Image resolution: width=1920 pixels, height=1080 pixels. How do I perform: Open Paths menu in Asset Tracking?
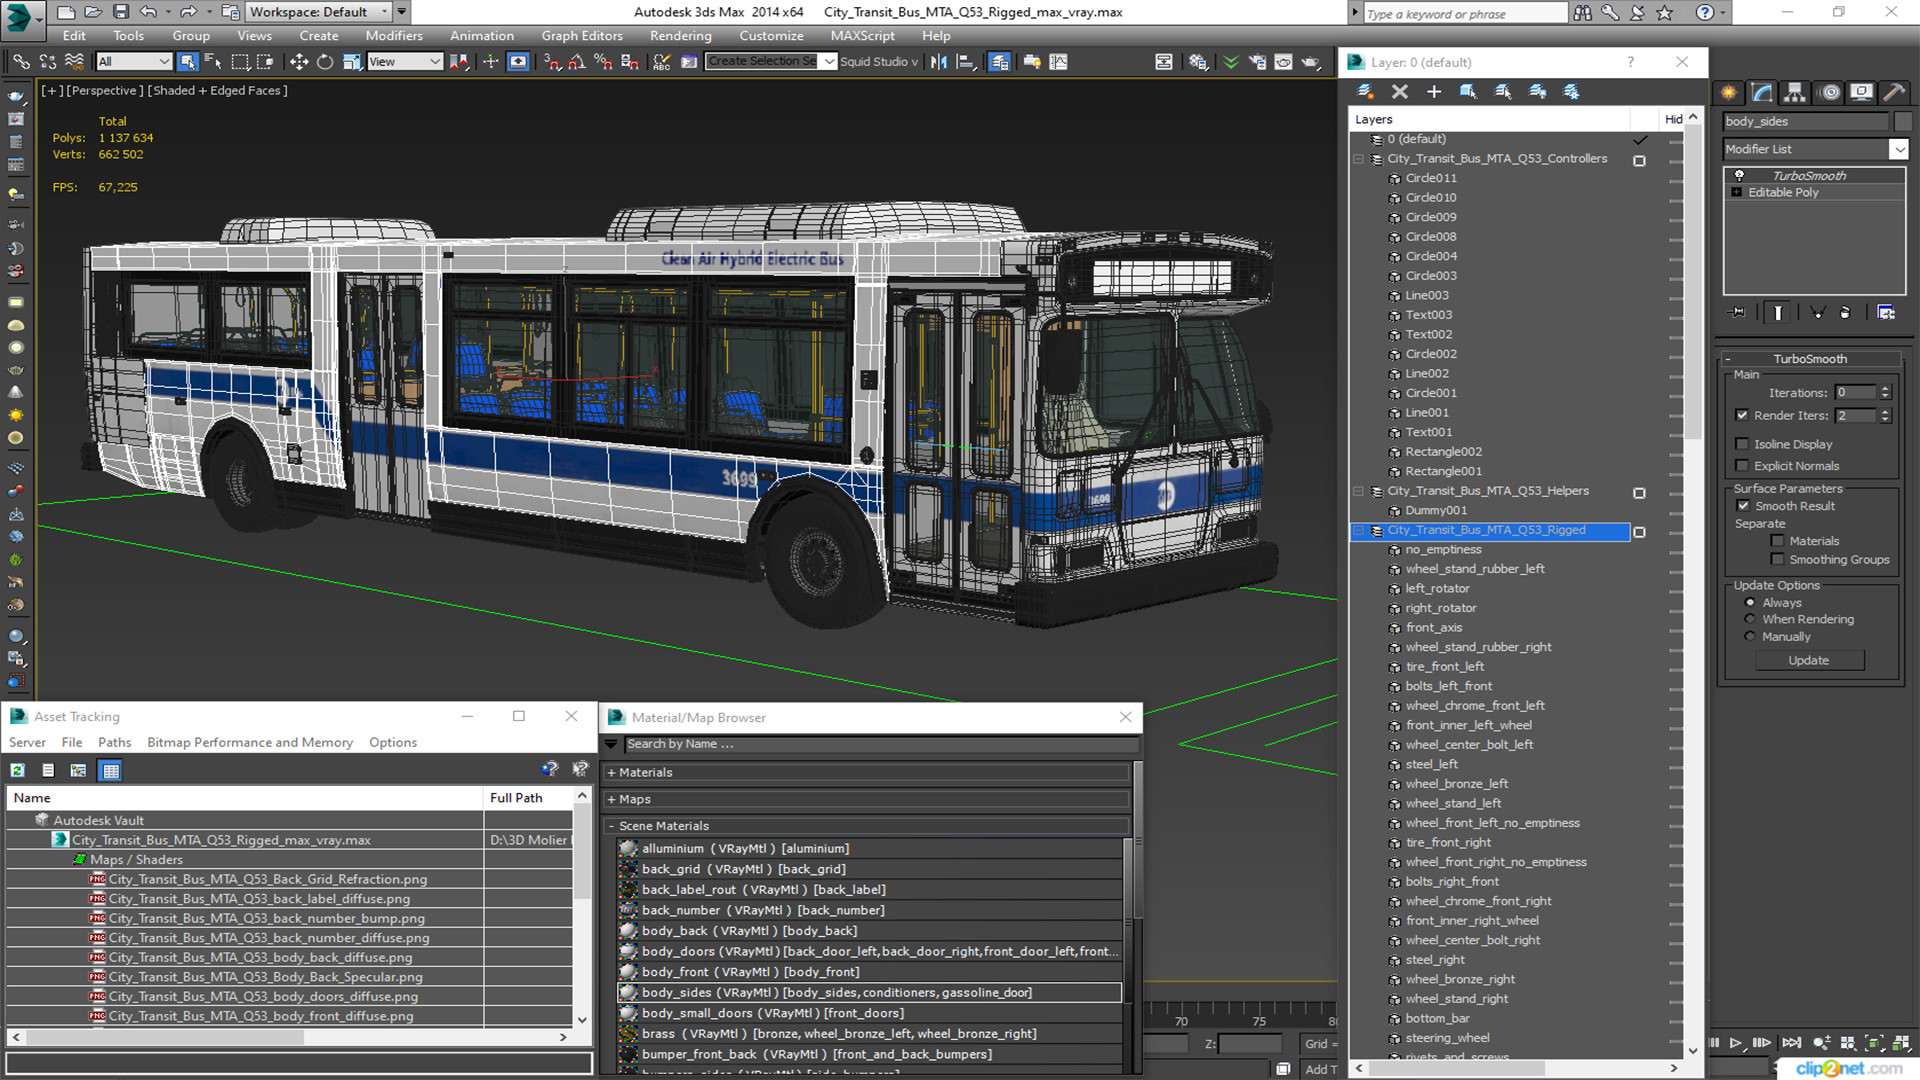[114, 742]
